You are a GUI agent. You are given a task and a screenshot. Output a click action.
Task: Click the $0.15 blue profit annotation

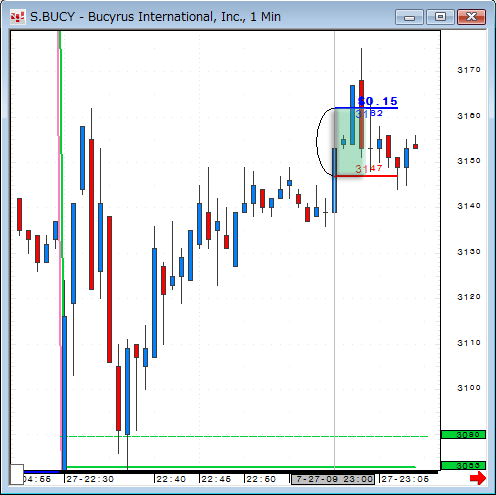(x=378, y=101)
